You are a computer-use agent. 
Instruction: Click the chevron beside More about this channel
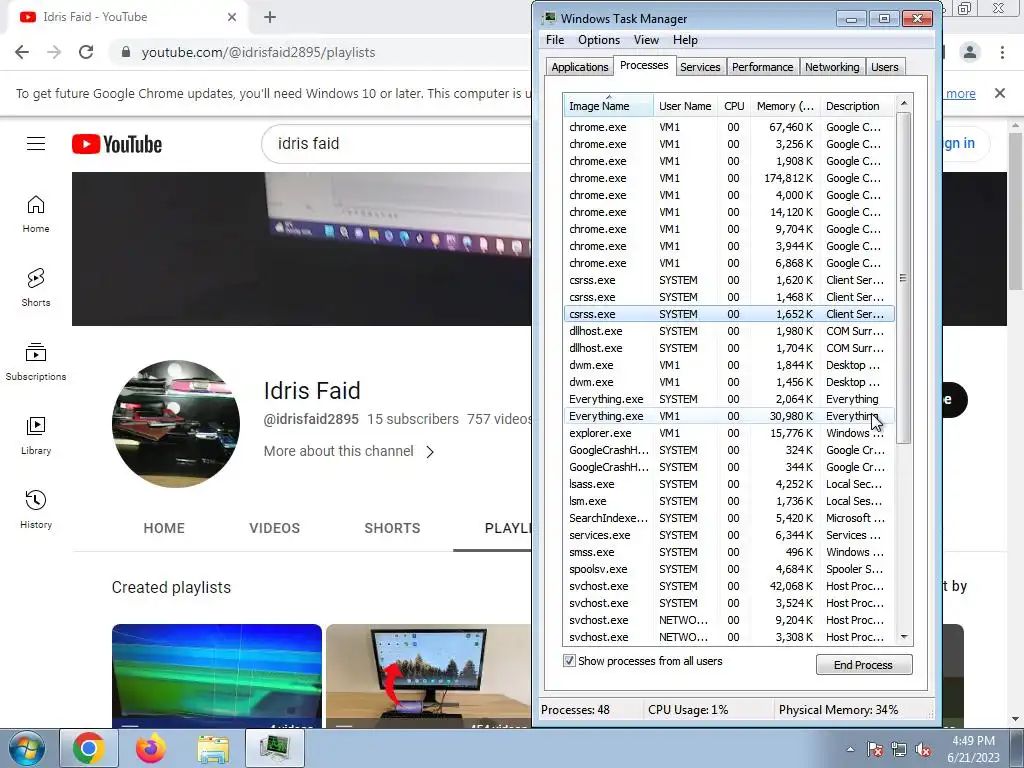click(430, 452)
